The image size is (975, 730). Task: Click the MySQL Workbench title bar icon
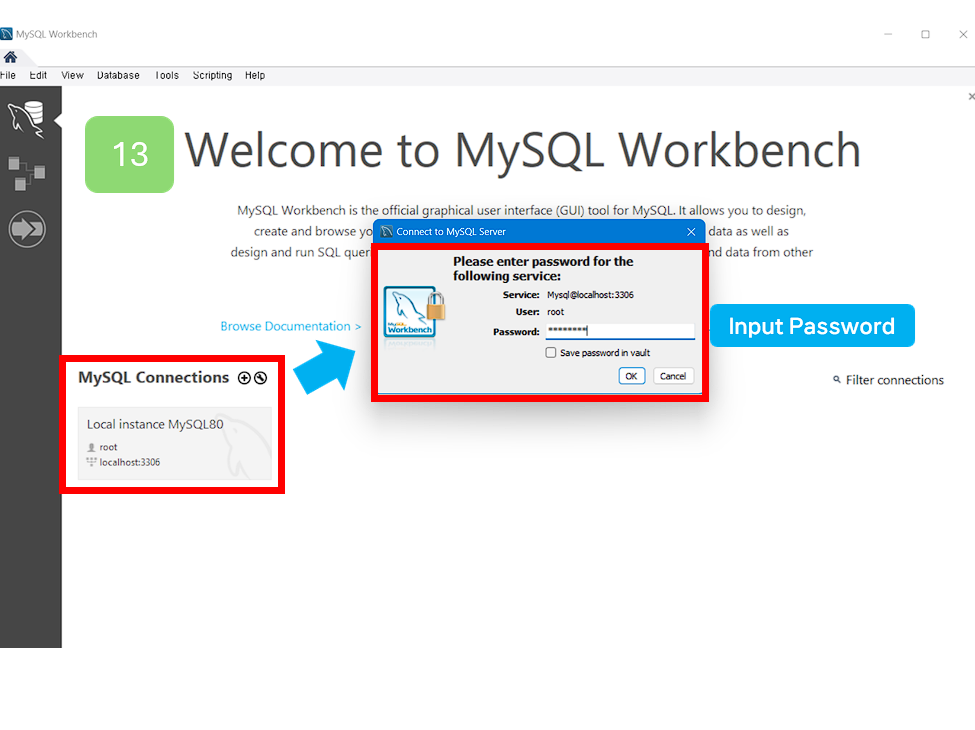(x=6, y=34)
